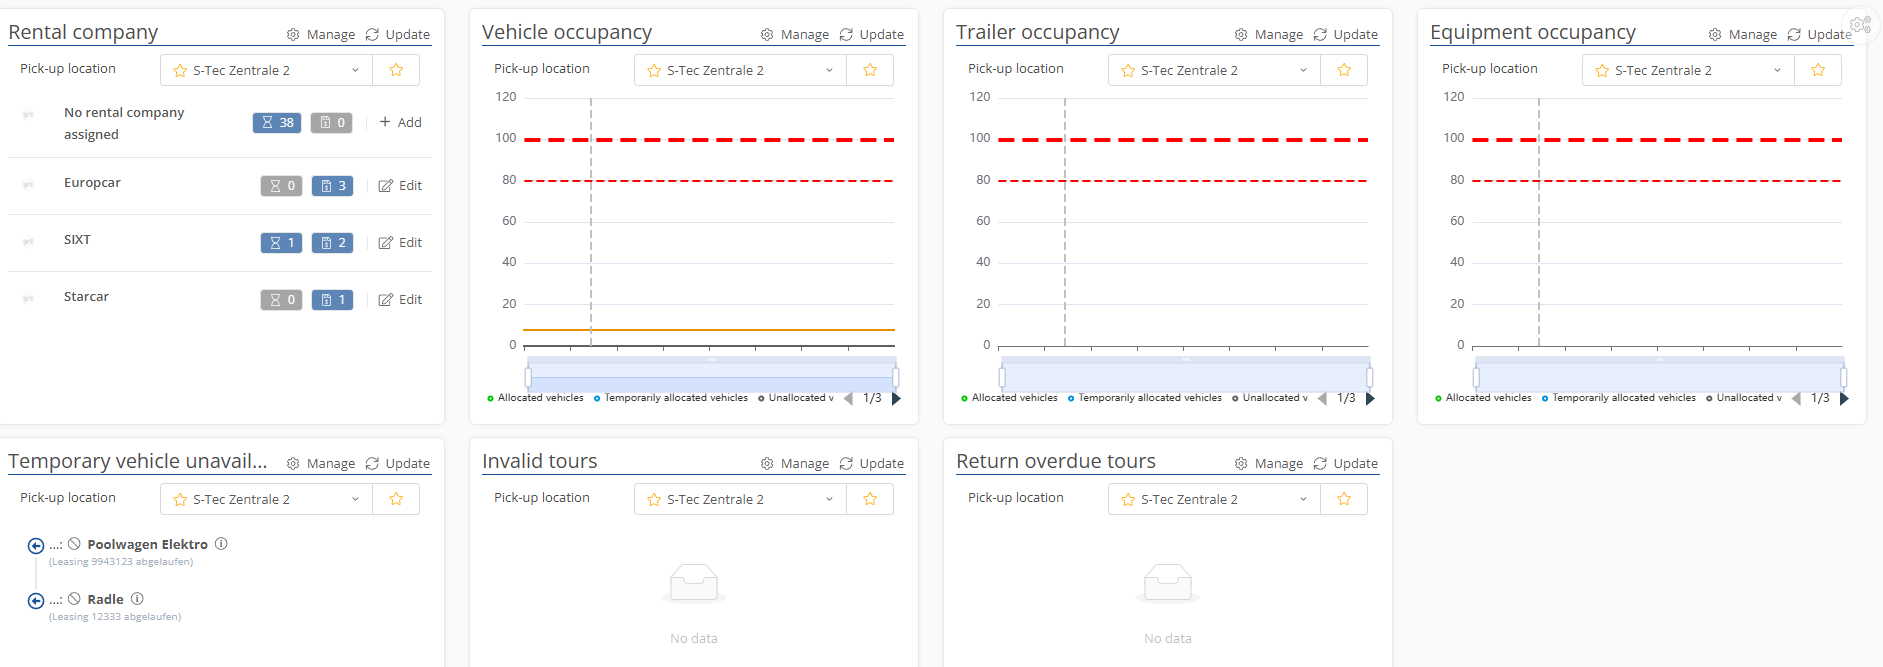Click the info icon next to Radle

137,599
